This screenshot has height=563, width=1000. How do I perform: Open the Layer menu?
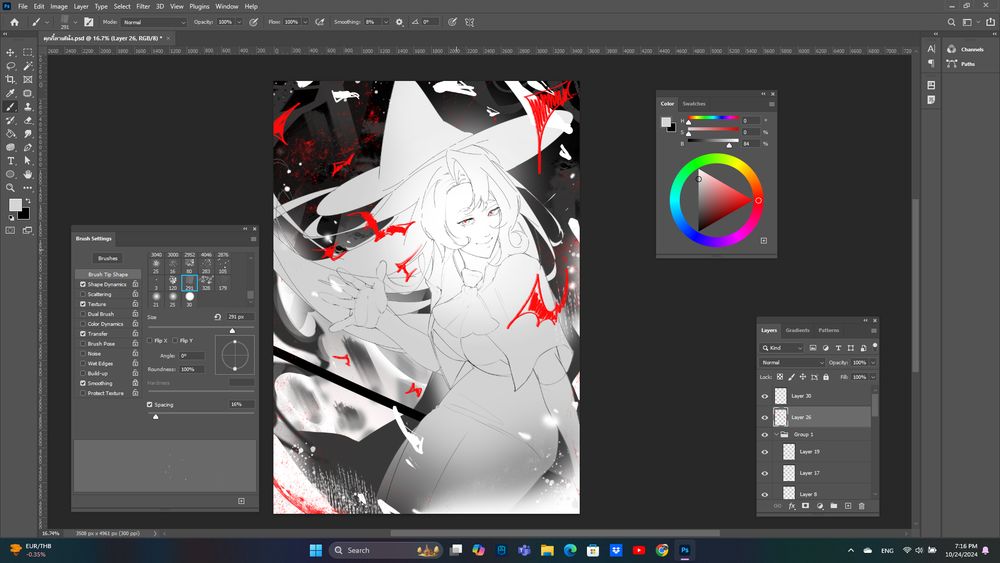pos(81,6)
